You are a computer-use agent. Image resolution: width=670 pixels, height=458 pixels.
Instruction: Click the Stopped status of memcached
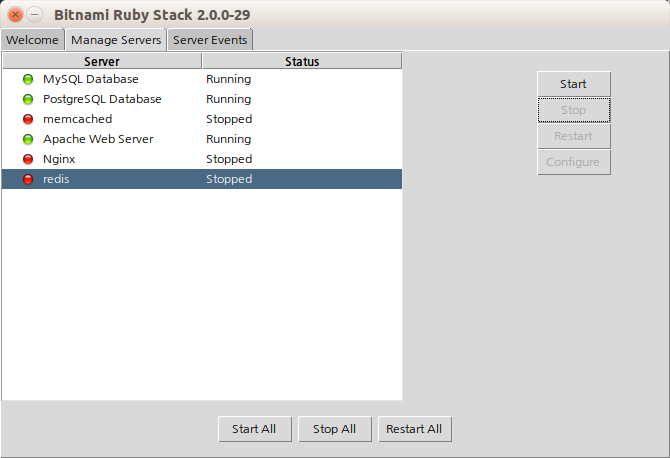229,120
